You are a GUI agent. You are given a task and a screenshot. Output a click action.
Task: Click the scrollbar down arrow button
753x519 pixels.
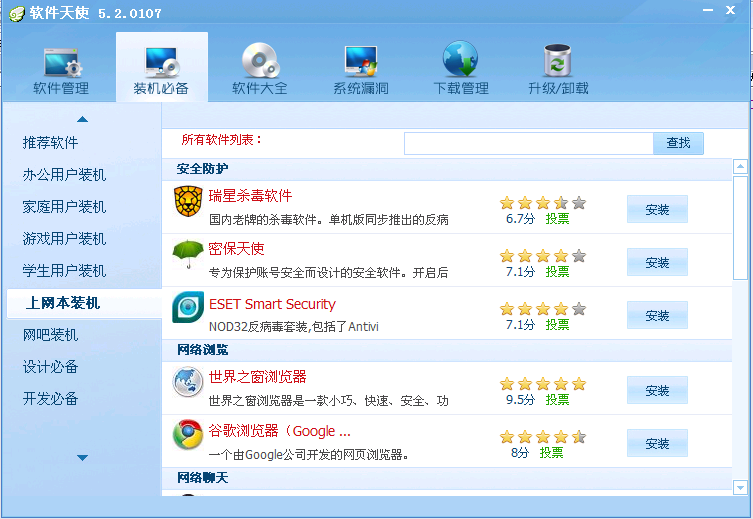tap(740, 488)
